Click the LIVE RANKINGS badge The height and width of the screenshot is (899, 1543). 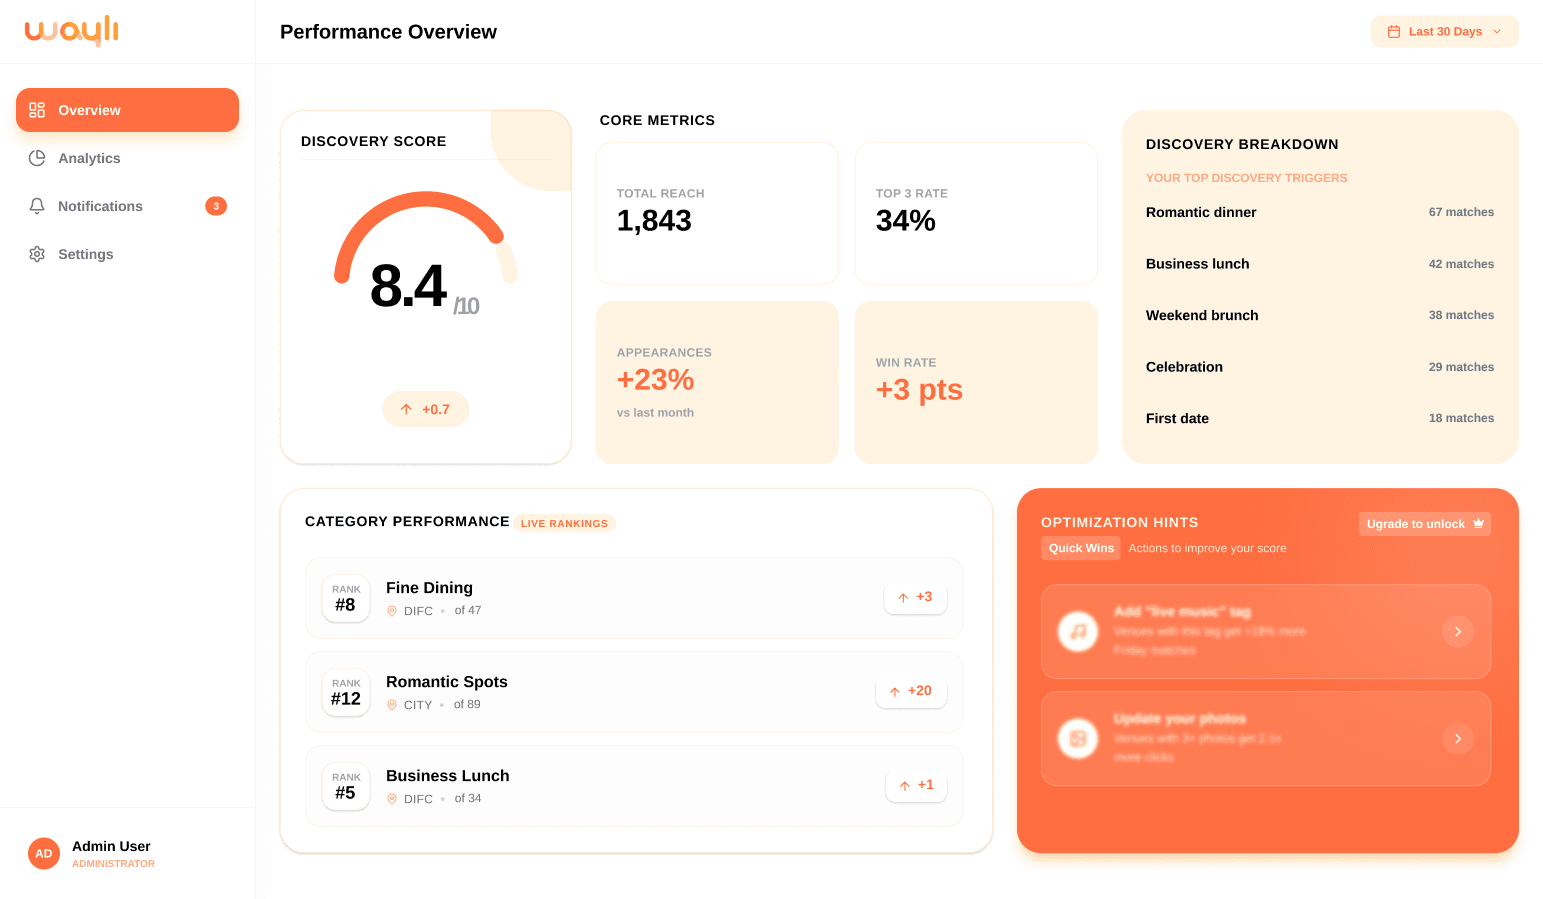click(564, 523)
